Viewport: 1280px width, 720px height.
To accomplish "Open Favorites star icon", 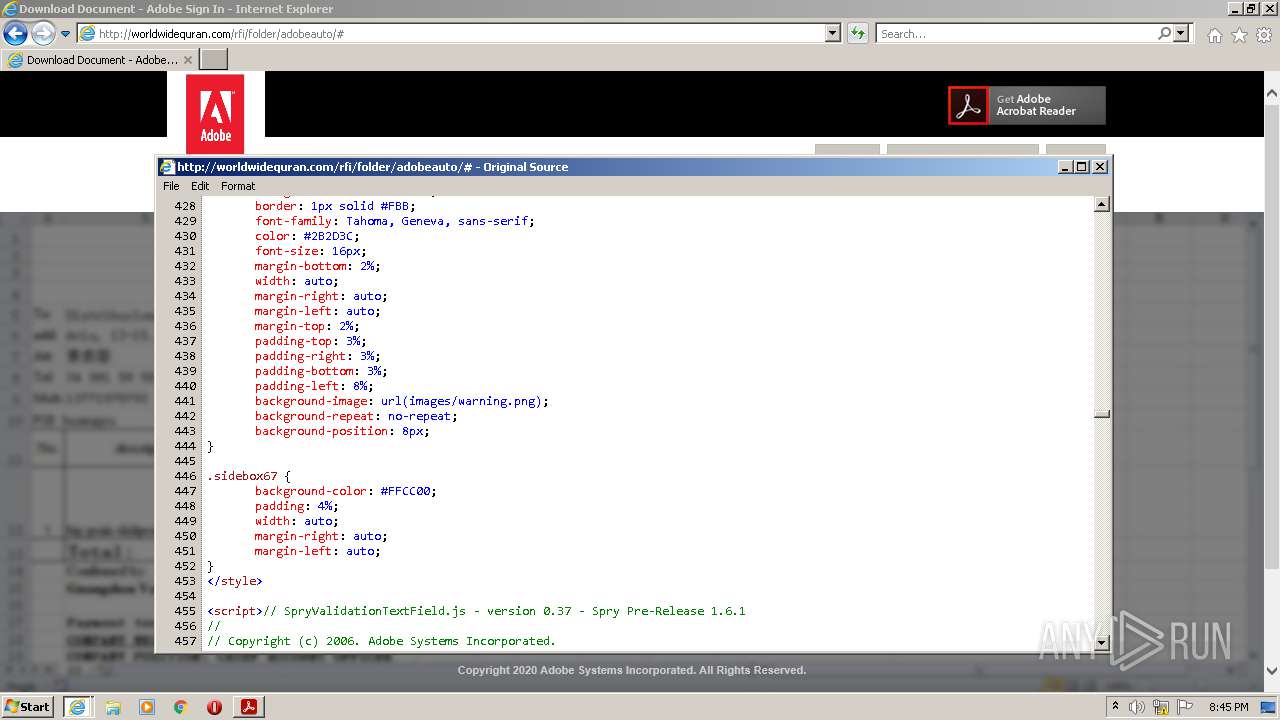I will click(x=1239, y=35).
